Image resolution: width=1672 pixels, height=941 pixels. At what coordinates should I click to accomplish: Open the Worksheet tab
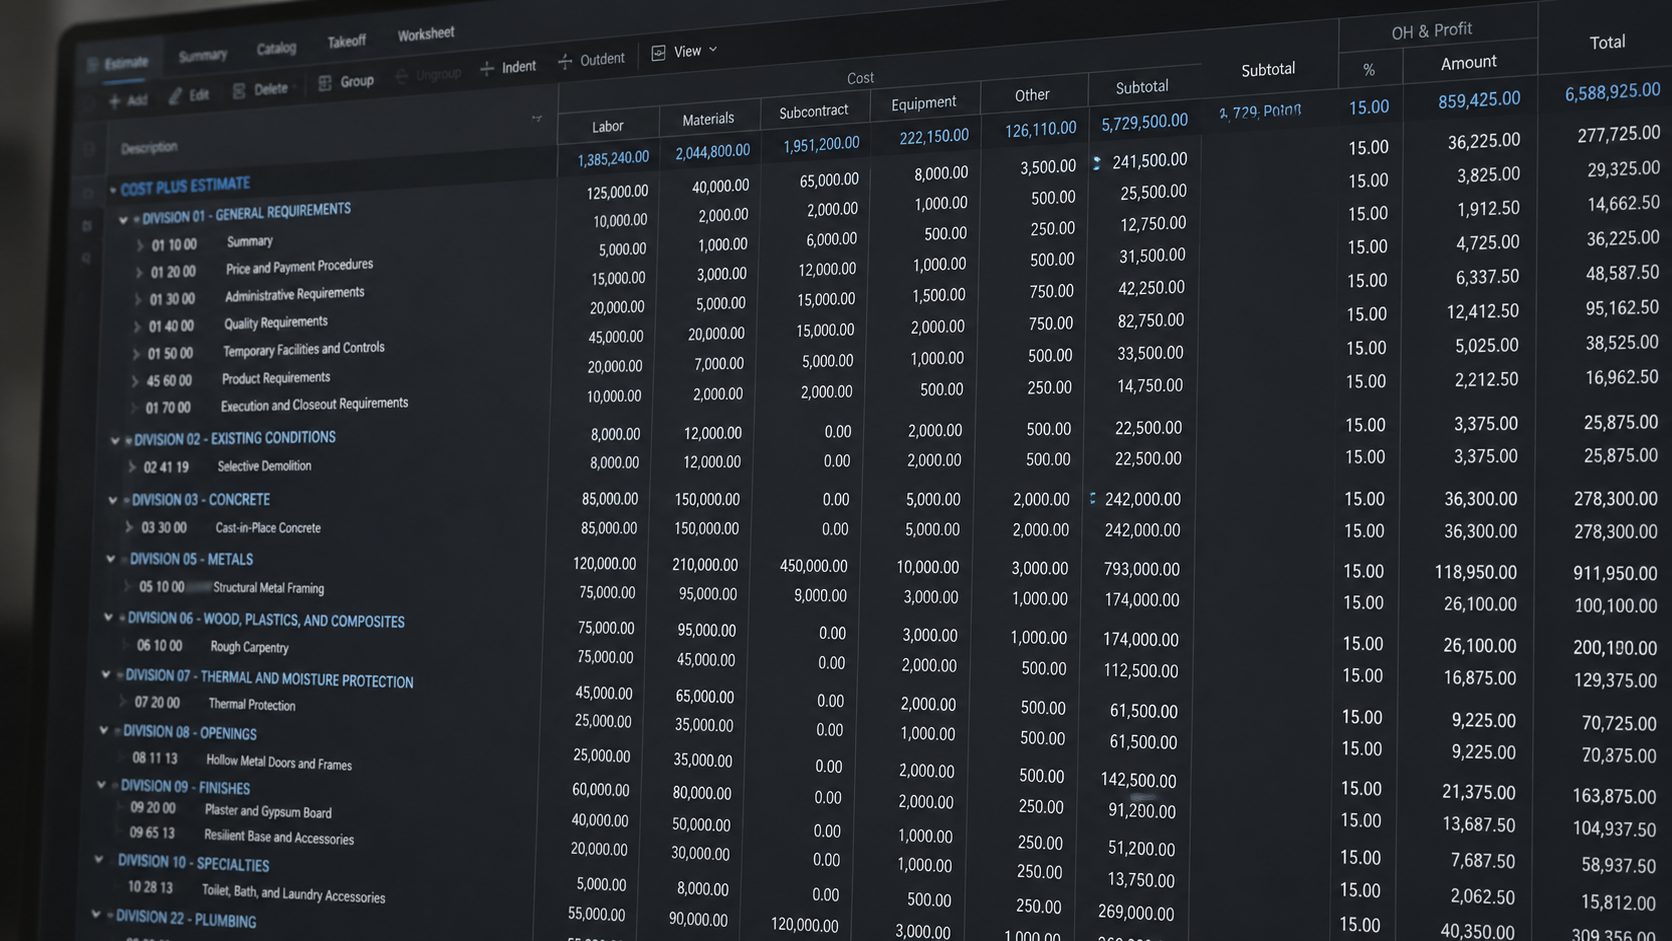(426, 34)
